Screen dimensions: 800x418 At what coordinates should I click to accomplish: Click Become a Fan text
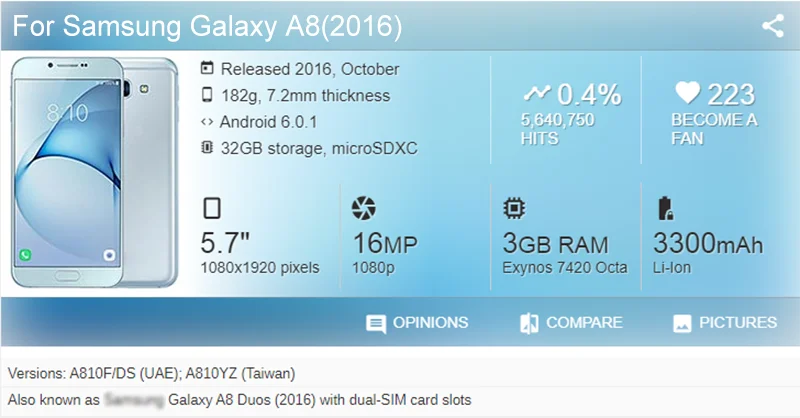coord(714,129)
